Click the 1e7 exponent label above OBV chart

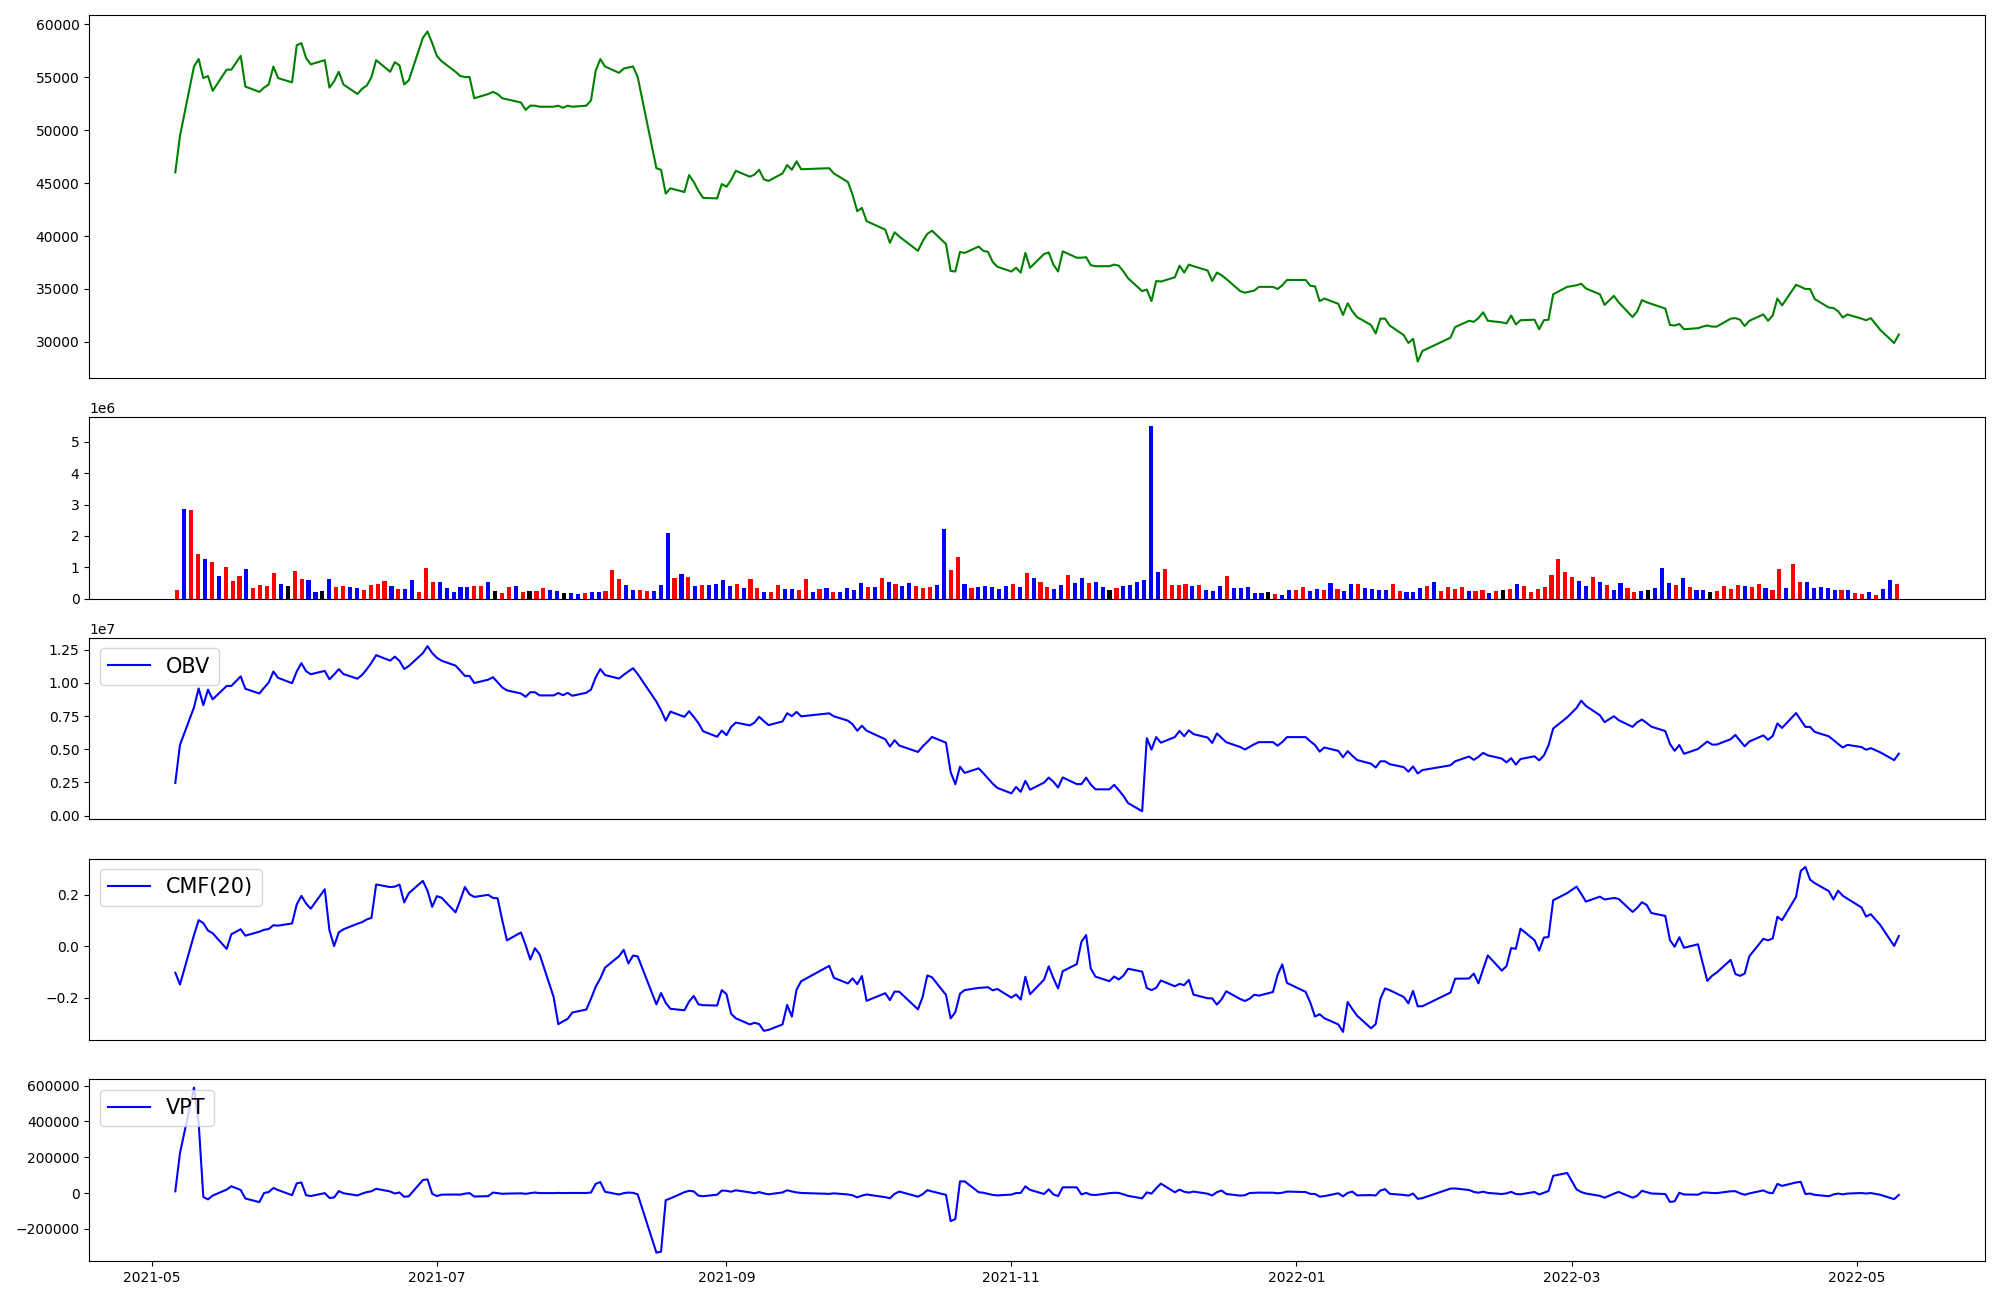102,629
